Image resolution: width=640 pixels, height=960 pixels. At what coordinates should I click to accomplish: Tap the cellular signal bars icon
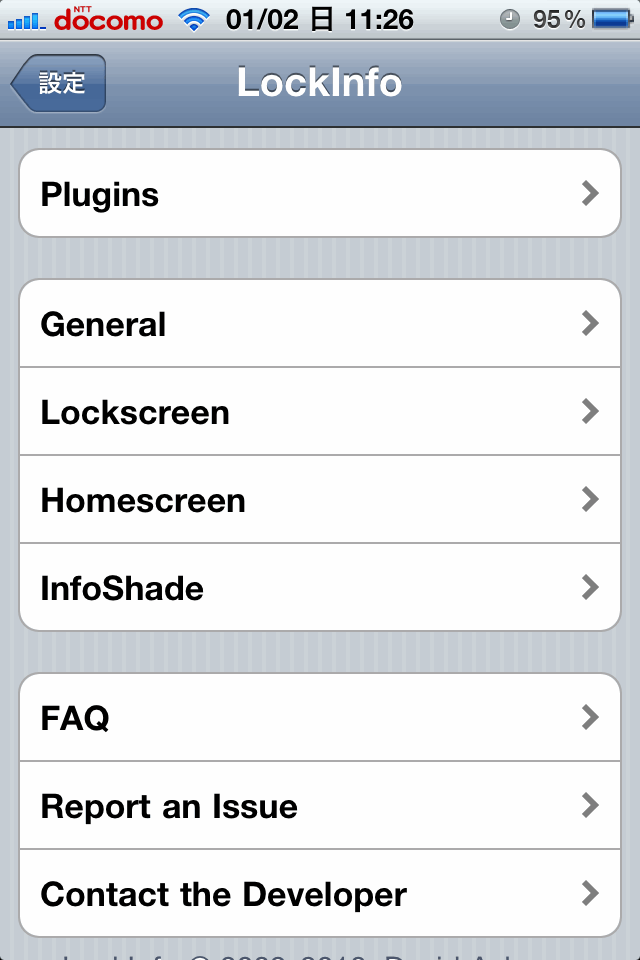pos(26,21)
